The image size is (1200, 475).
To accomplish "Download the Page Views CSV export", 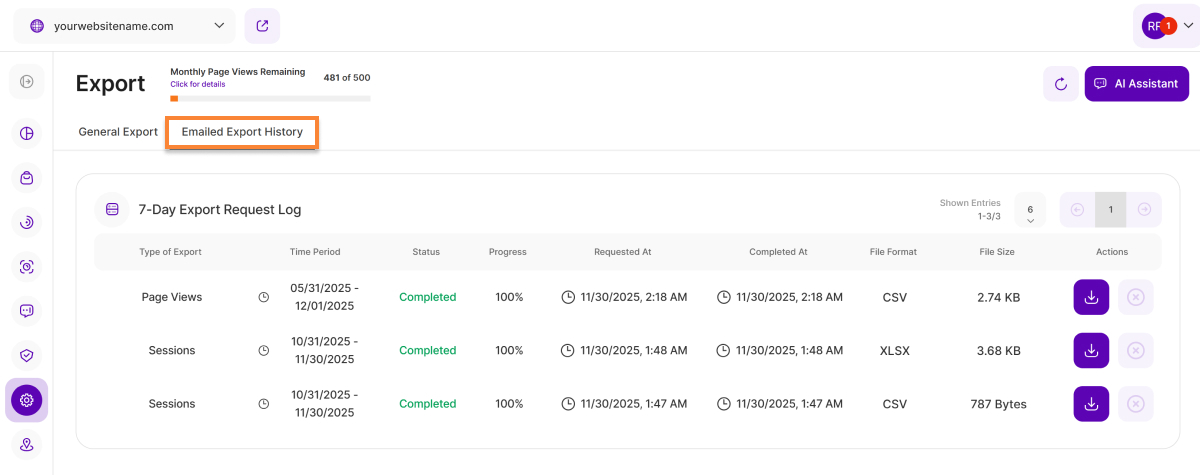I will pos(1091,297).
